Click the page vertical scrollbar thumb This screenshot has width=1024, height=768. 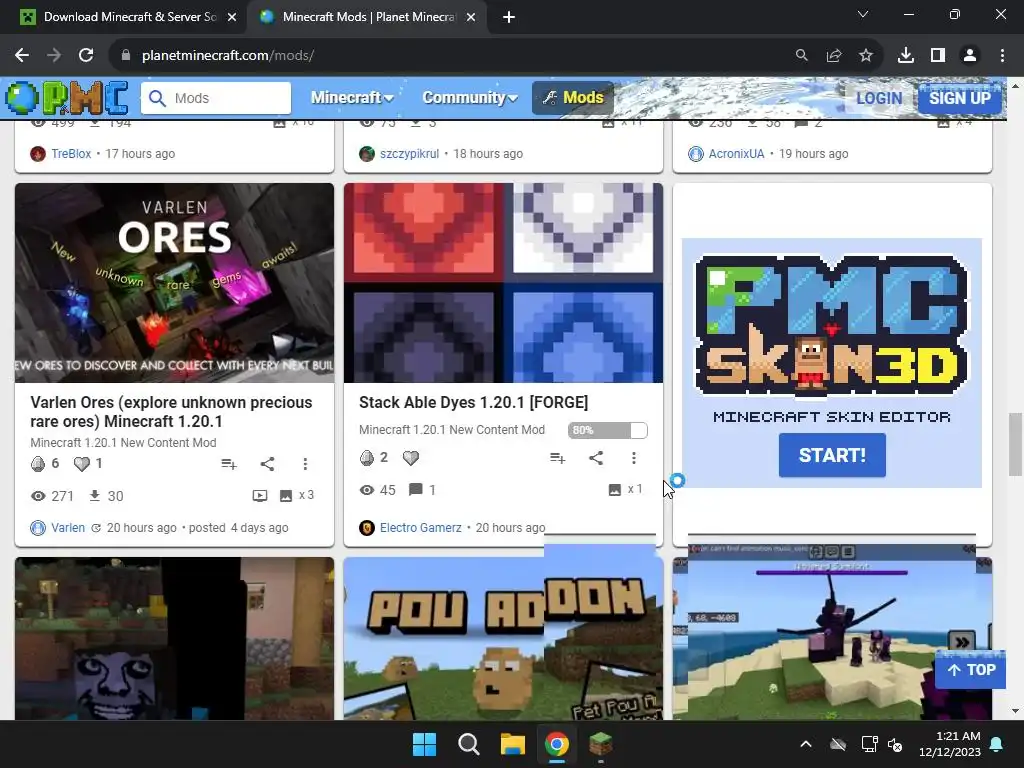[x=1015, y=445]
